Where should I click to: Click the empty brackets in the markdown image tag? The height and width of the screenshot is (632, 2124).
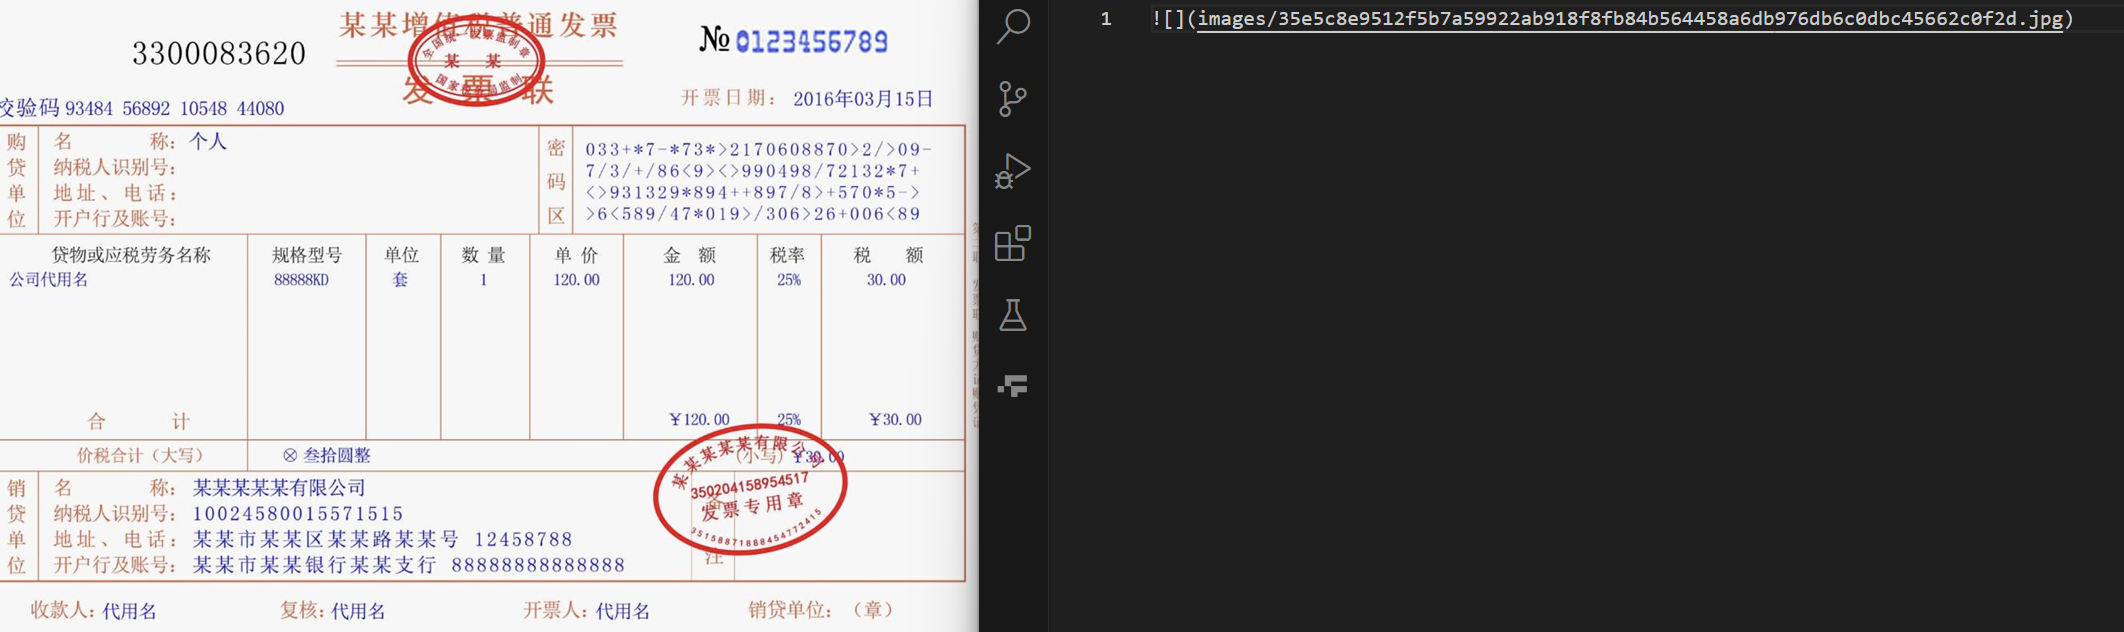(x=1173, y=19)
